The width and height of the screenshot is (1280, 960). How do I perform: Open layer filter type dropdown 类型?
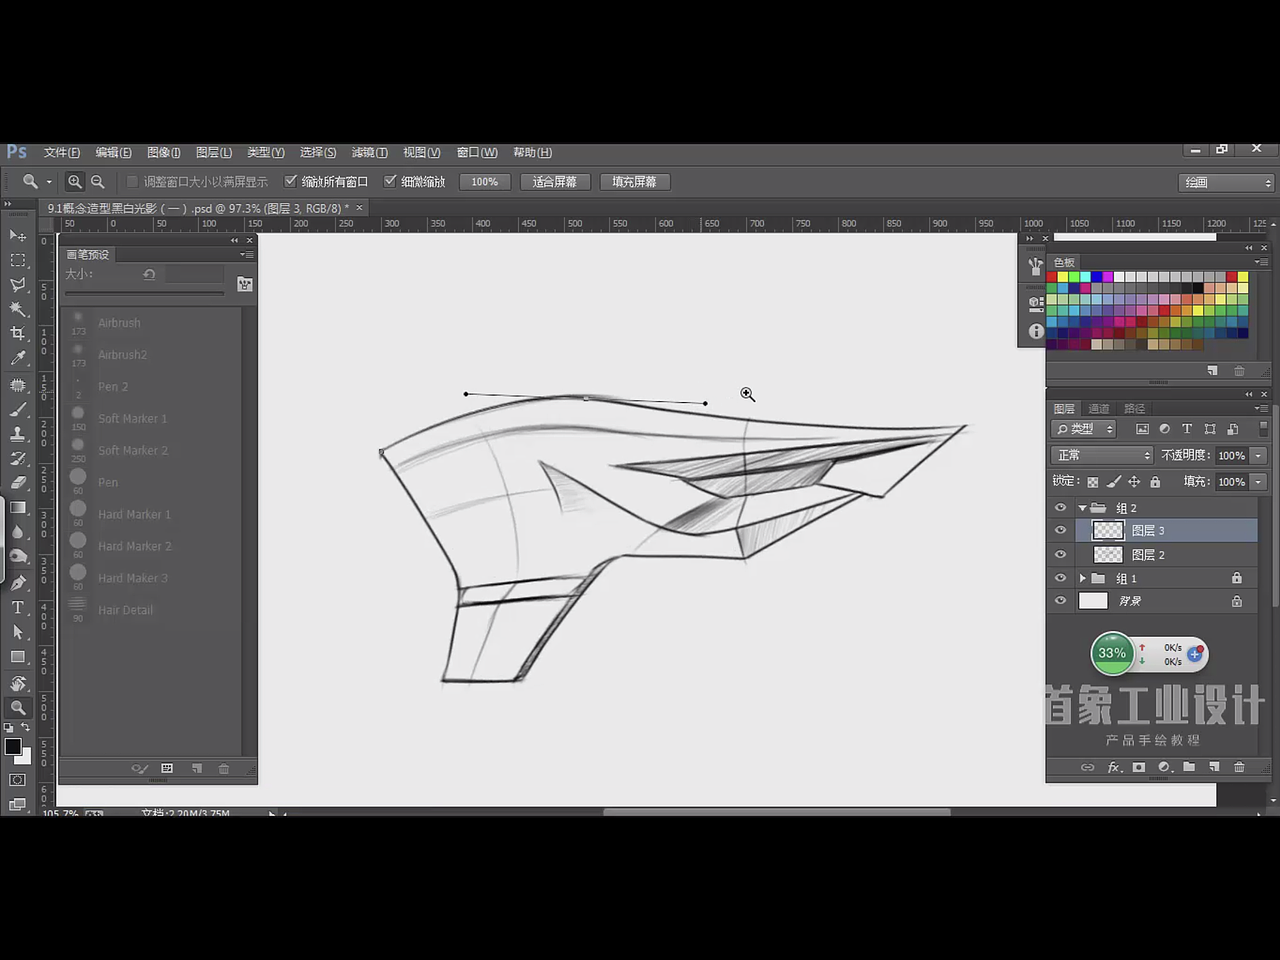[1084, 429]
